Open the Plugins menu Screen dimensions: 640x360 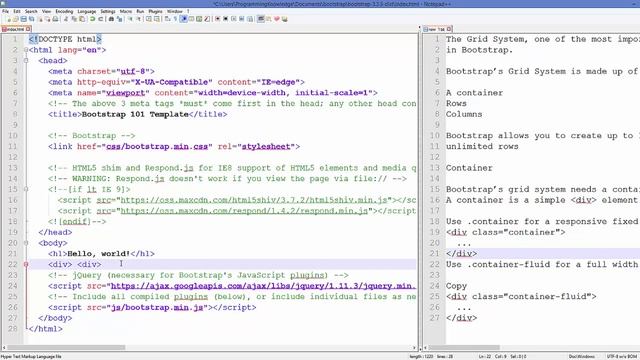[x=155, y=11]
